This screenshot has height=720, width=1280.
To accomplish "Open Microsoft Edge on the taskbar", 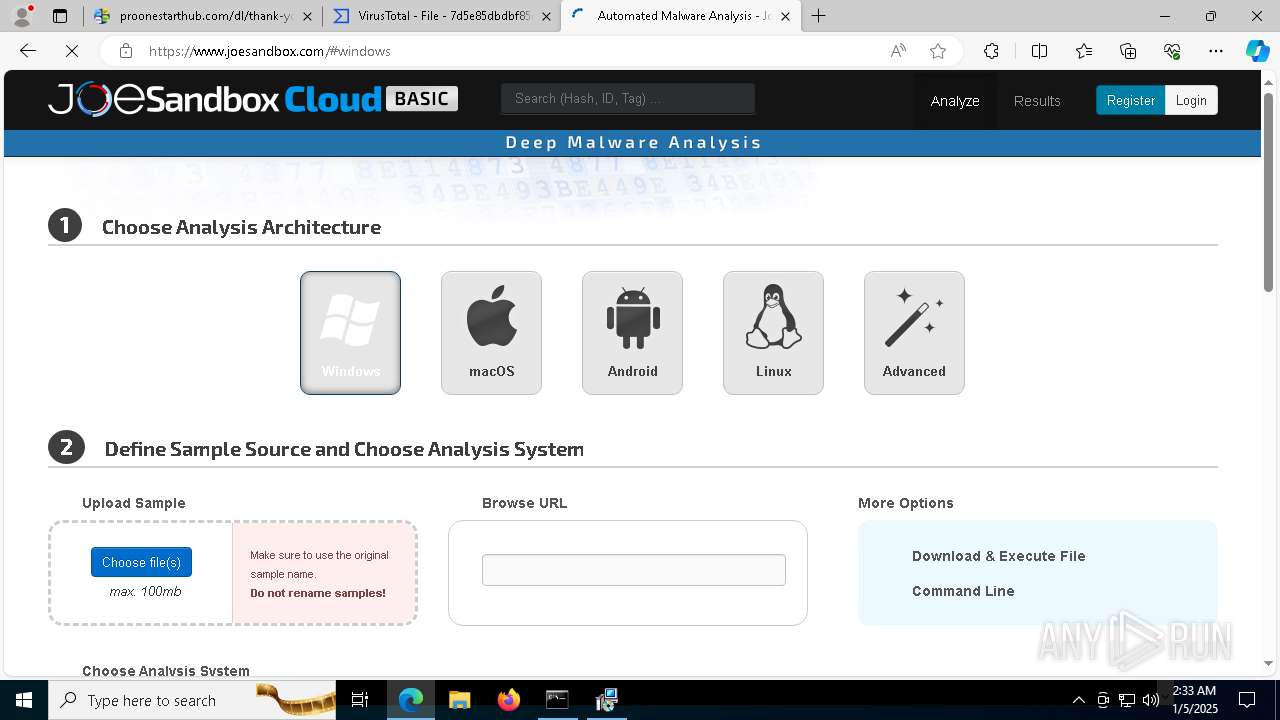I will 411,700.
